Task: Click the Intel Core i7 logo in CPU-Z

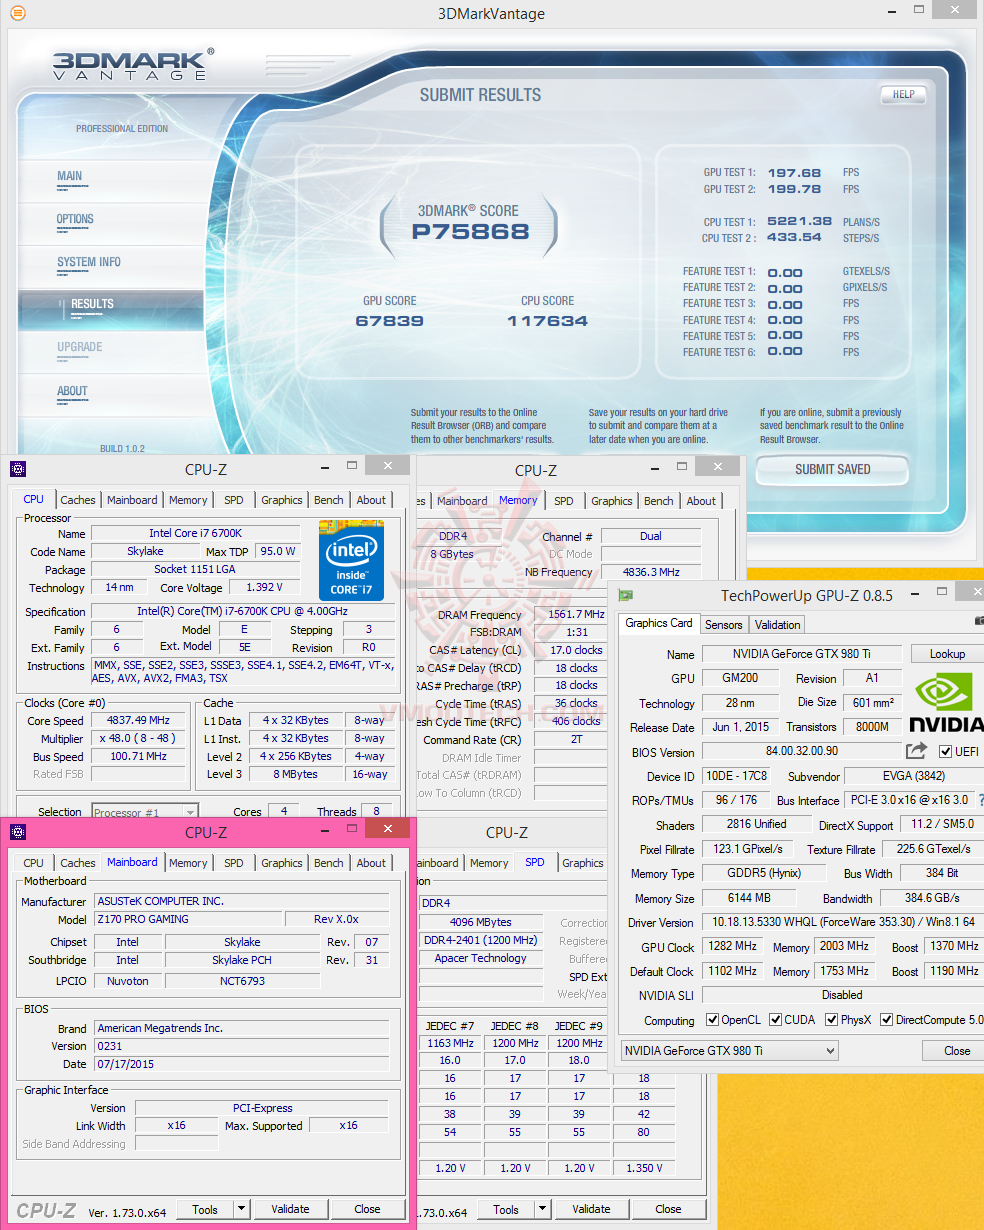Action: (351, 560)
